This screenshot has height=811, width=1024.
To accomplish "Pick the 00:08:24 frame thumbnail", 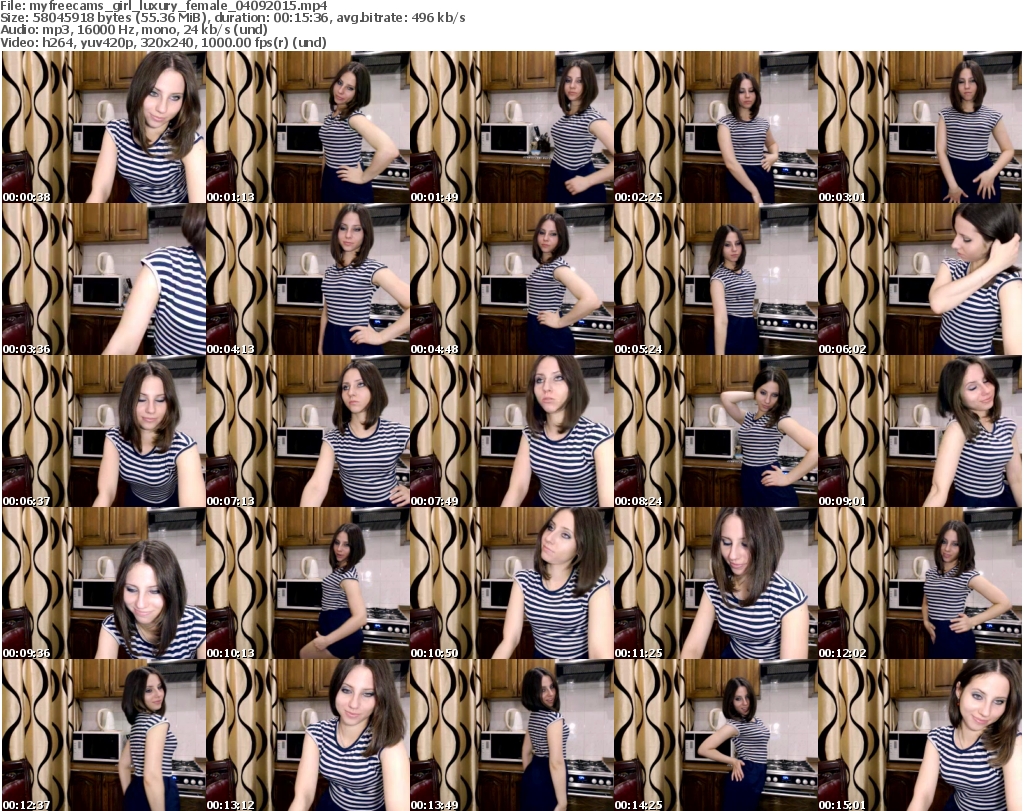I will 715,431.
